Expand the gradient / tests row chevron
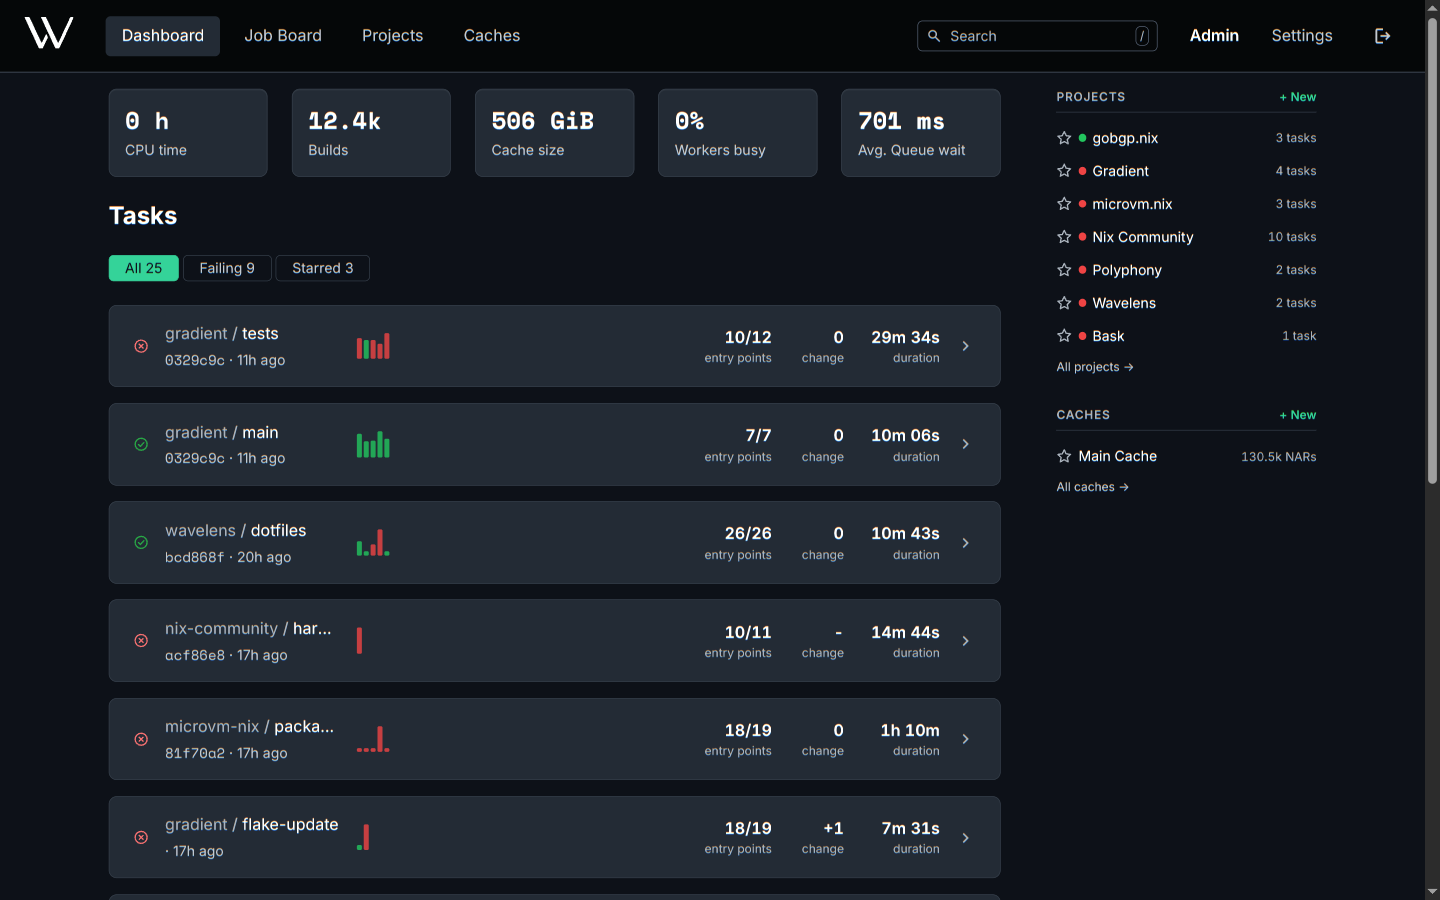This screenshot has height=900, width=1440. click(x=965, y=346)
